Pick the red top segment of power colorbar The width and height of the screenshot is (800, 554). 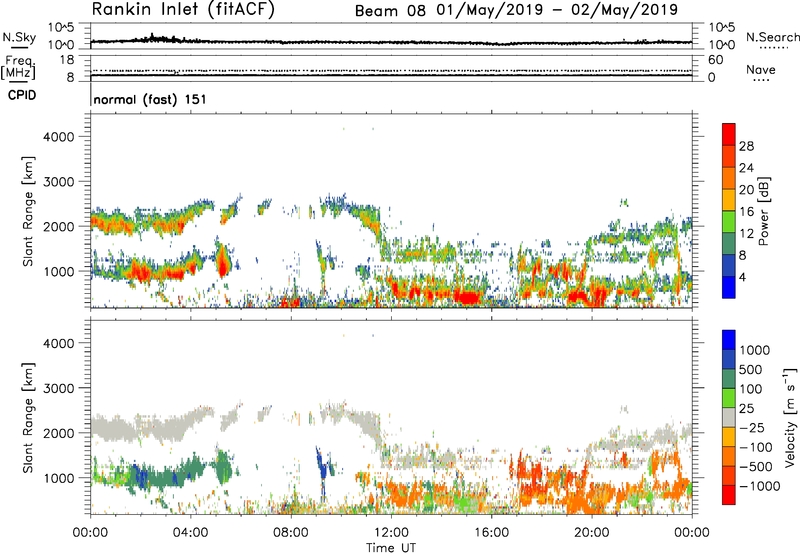tap(729, 134)
